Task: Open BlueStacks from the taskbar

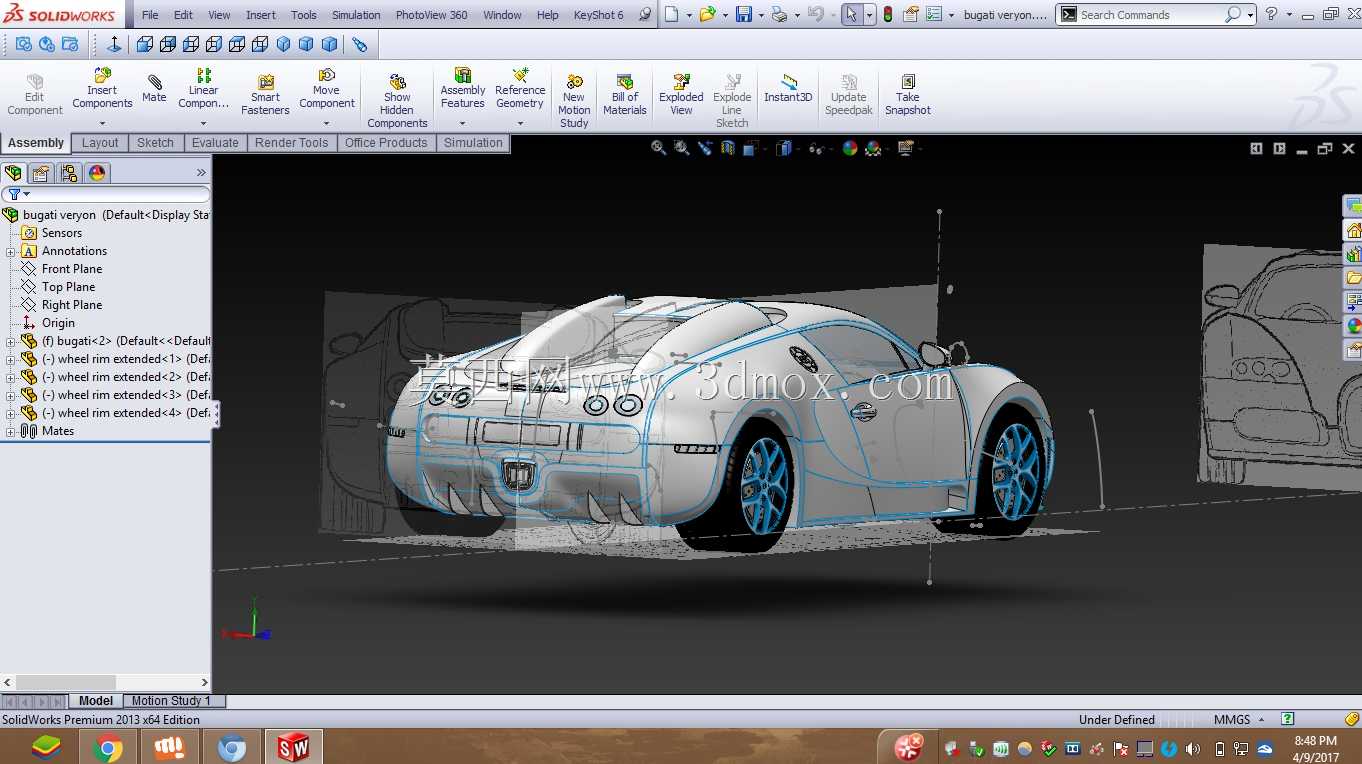Action: (45, 747)
